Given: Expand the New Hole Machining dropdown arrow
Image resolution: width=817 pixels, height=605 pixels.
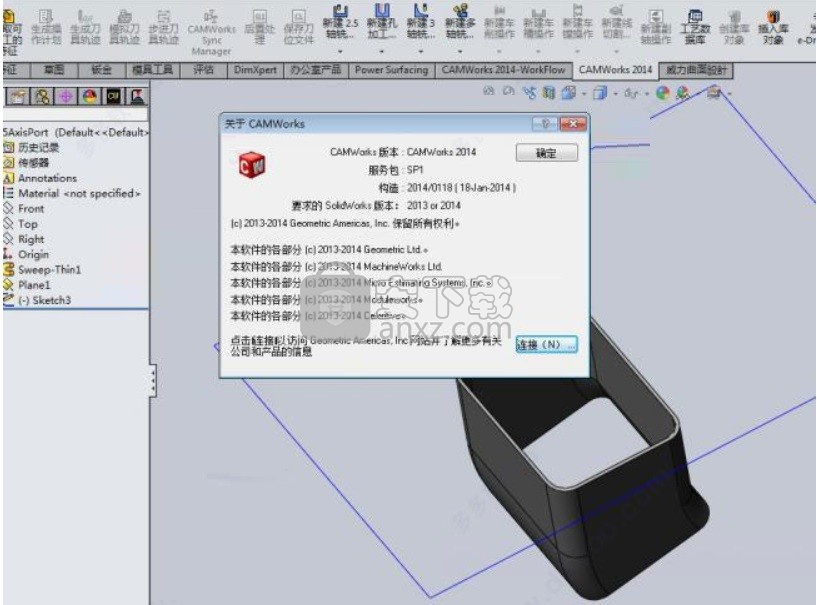Looking at the screenshot, I should click(x=382, y=51).
